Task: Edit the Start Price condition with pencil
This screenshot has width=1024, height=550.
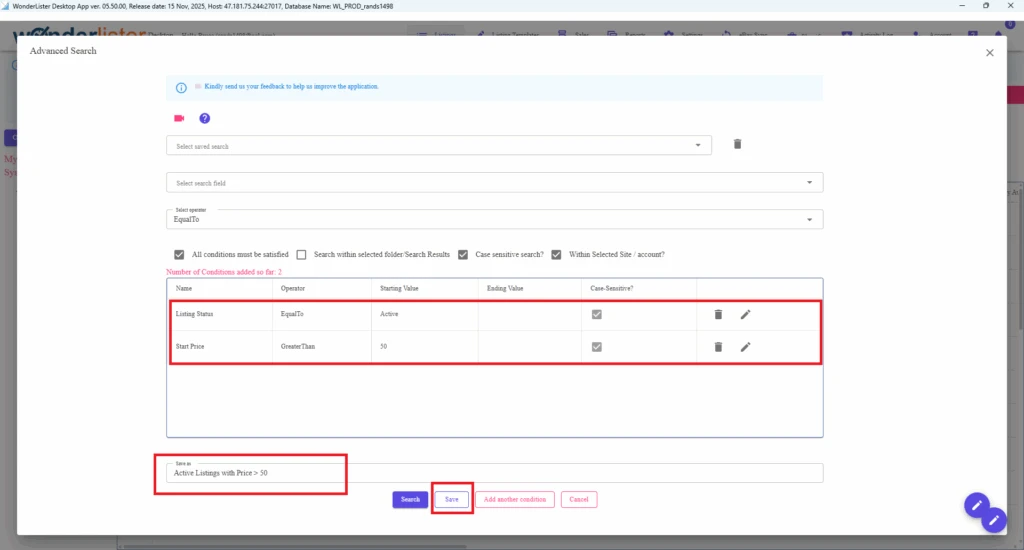Action: 745,347
